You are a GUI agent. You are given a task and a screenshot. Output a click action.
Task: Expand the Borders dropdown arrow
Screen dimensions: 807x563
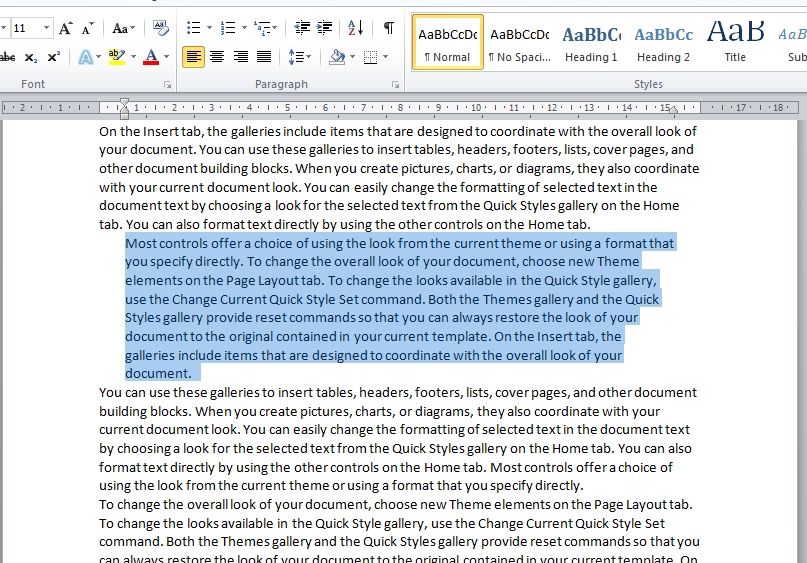click(x=385, y=57)
